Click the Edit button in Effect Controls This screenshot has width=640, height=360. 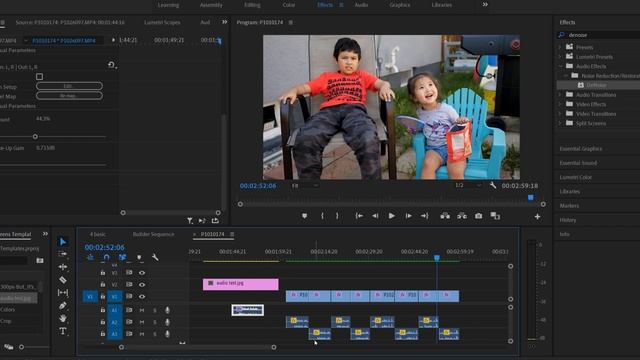[69, 86]
